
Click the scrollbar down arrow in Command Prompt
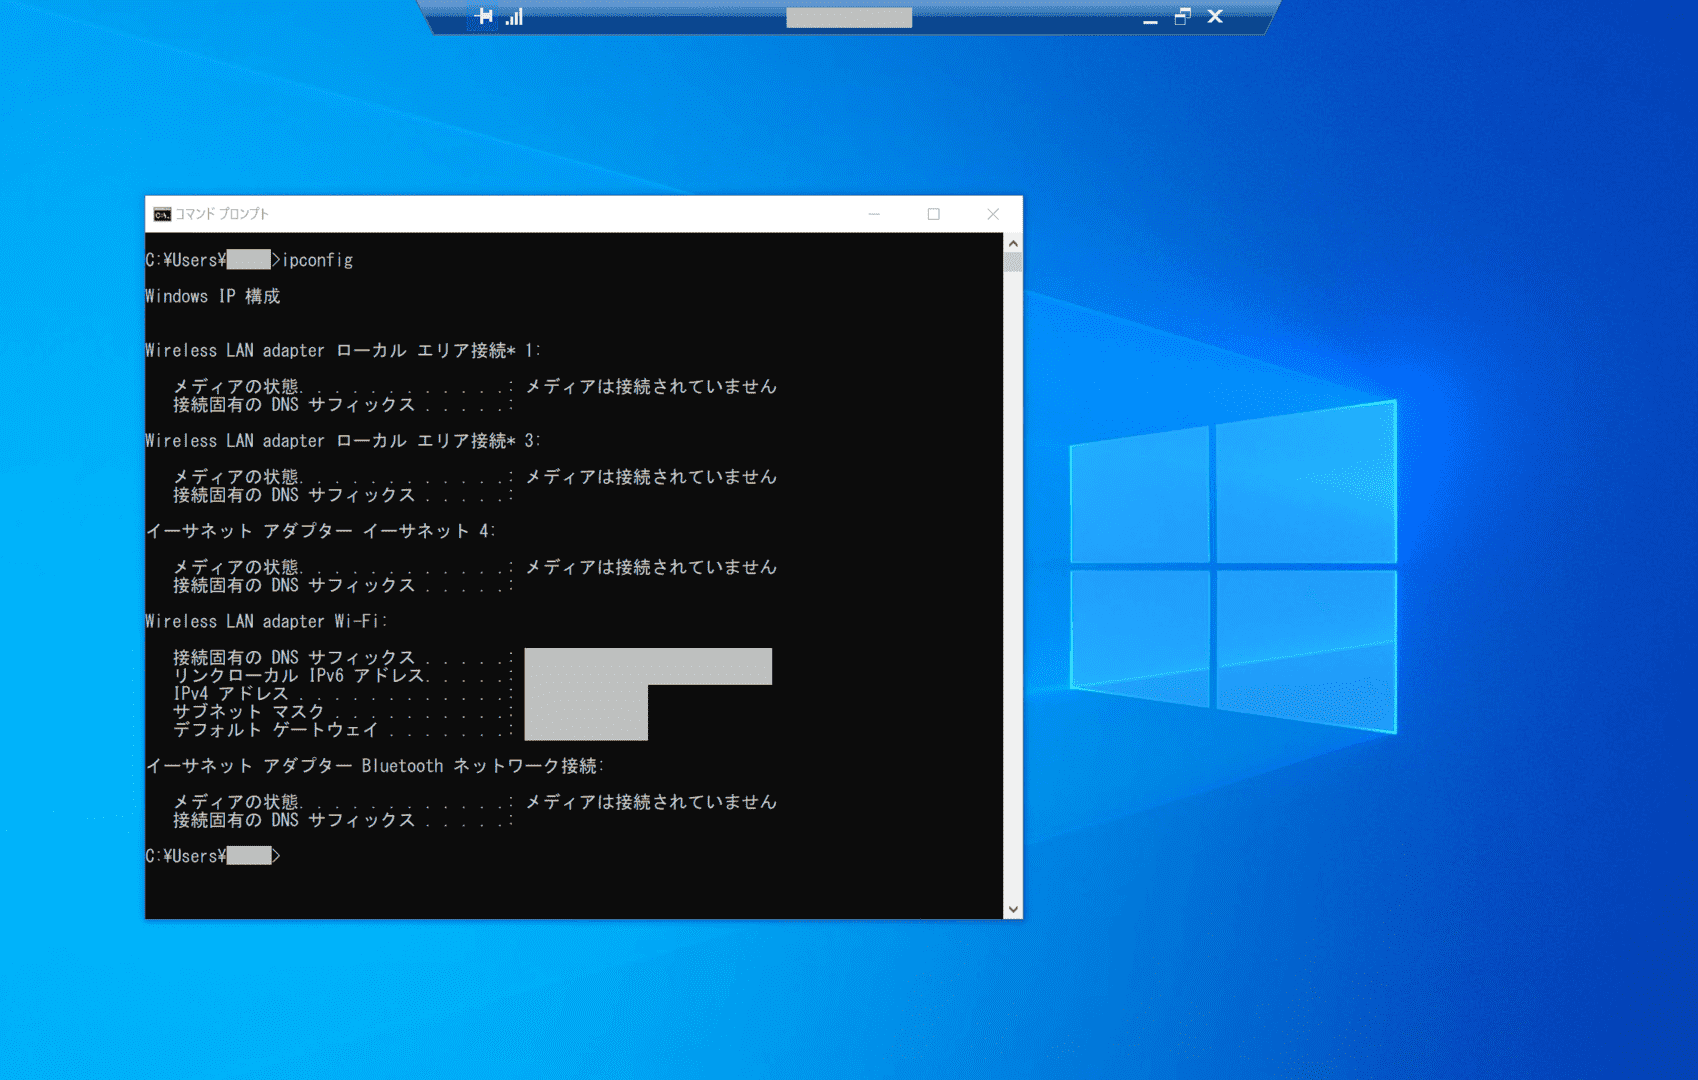click(1013, 909)
